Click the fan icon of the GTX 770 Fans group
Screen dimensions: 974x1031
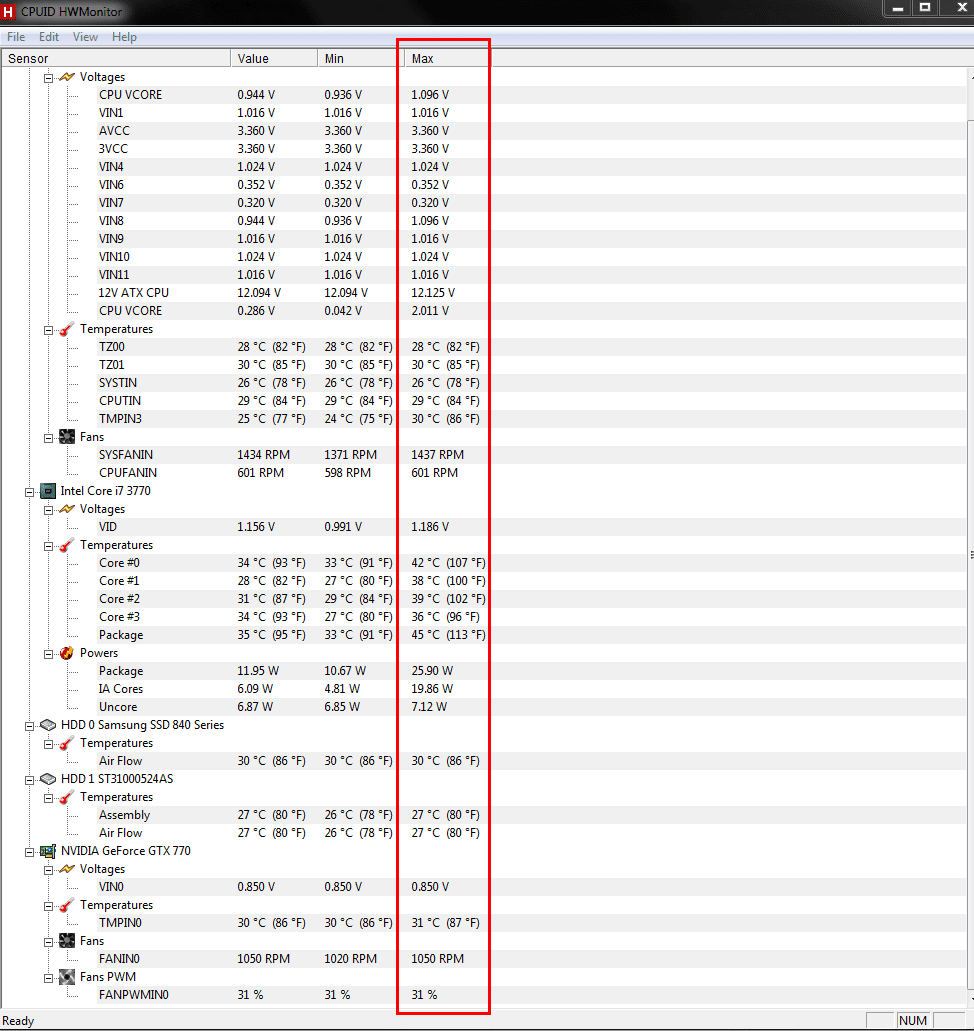tap(66, 941)
